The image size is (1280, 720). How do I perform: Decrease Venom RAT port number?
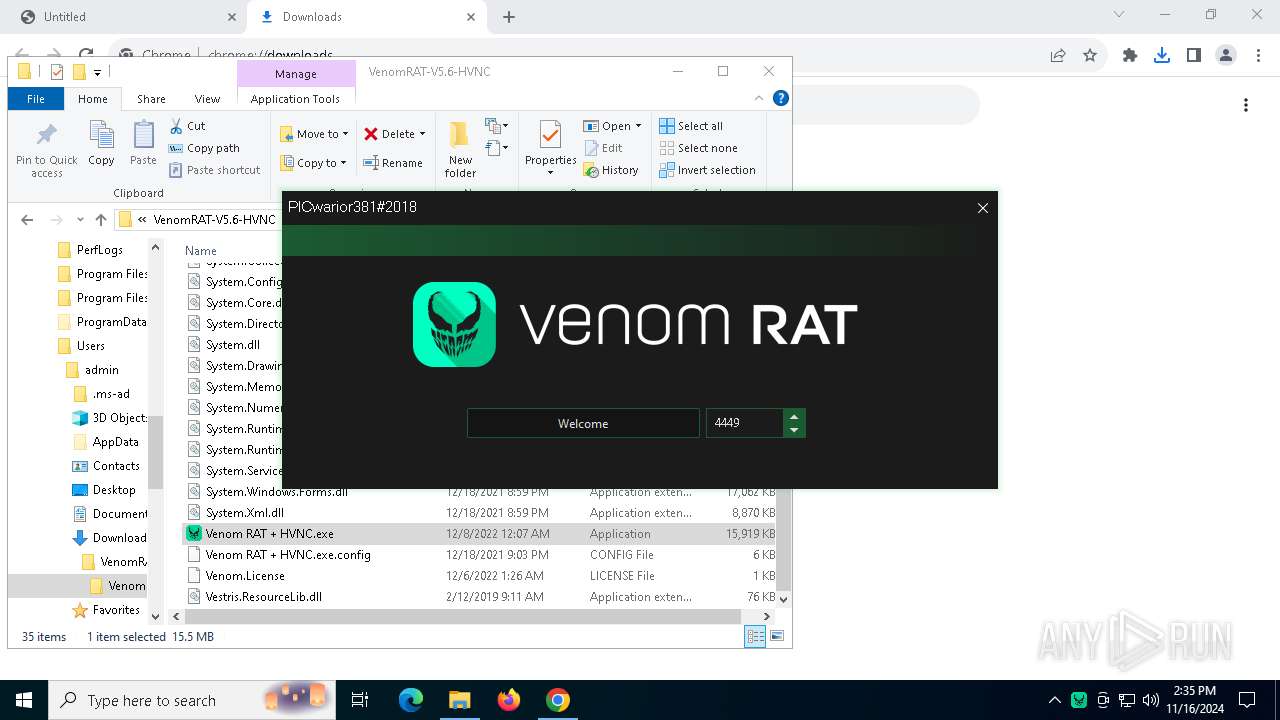[794, 430]
